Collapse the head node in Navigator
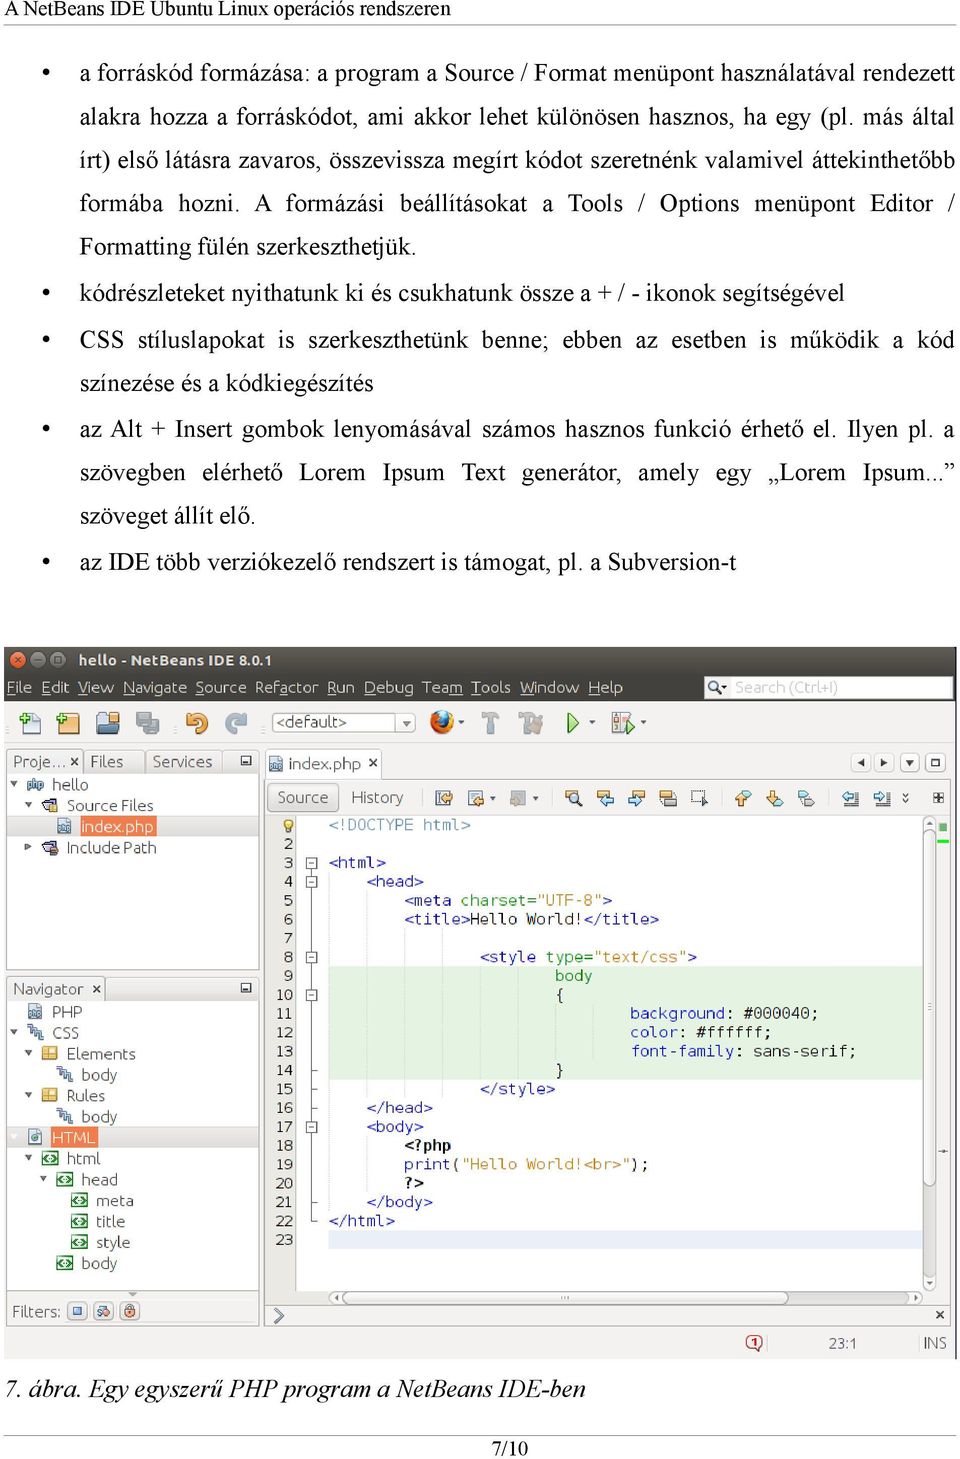This screenshot has width=960, height=1459. coord(43,1179)
